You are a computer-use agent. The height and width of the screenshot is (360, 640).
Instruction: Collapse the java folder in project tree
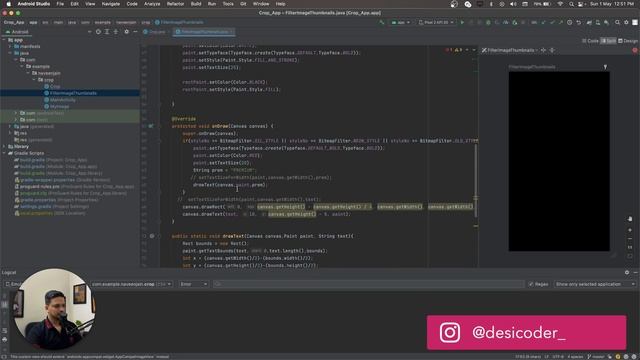pyautogui.click(x=10, y=53)
